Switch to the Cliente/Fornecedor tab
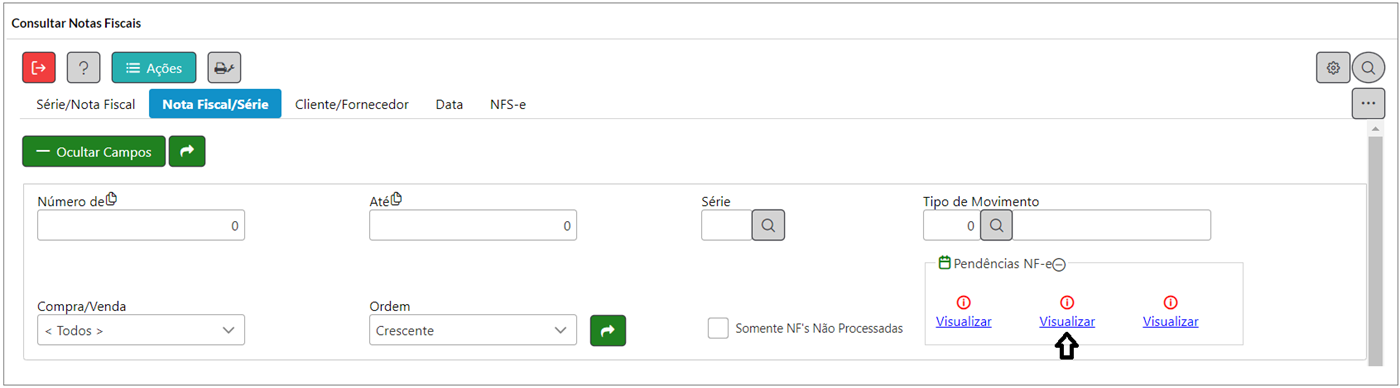1400x388 pixels. 352,104
